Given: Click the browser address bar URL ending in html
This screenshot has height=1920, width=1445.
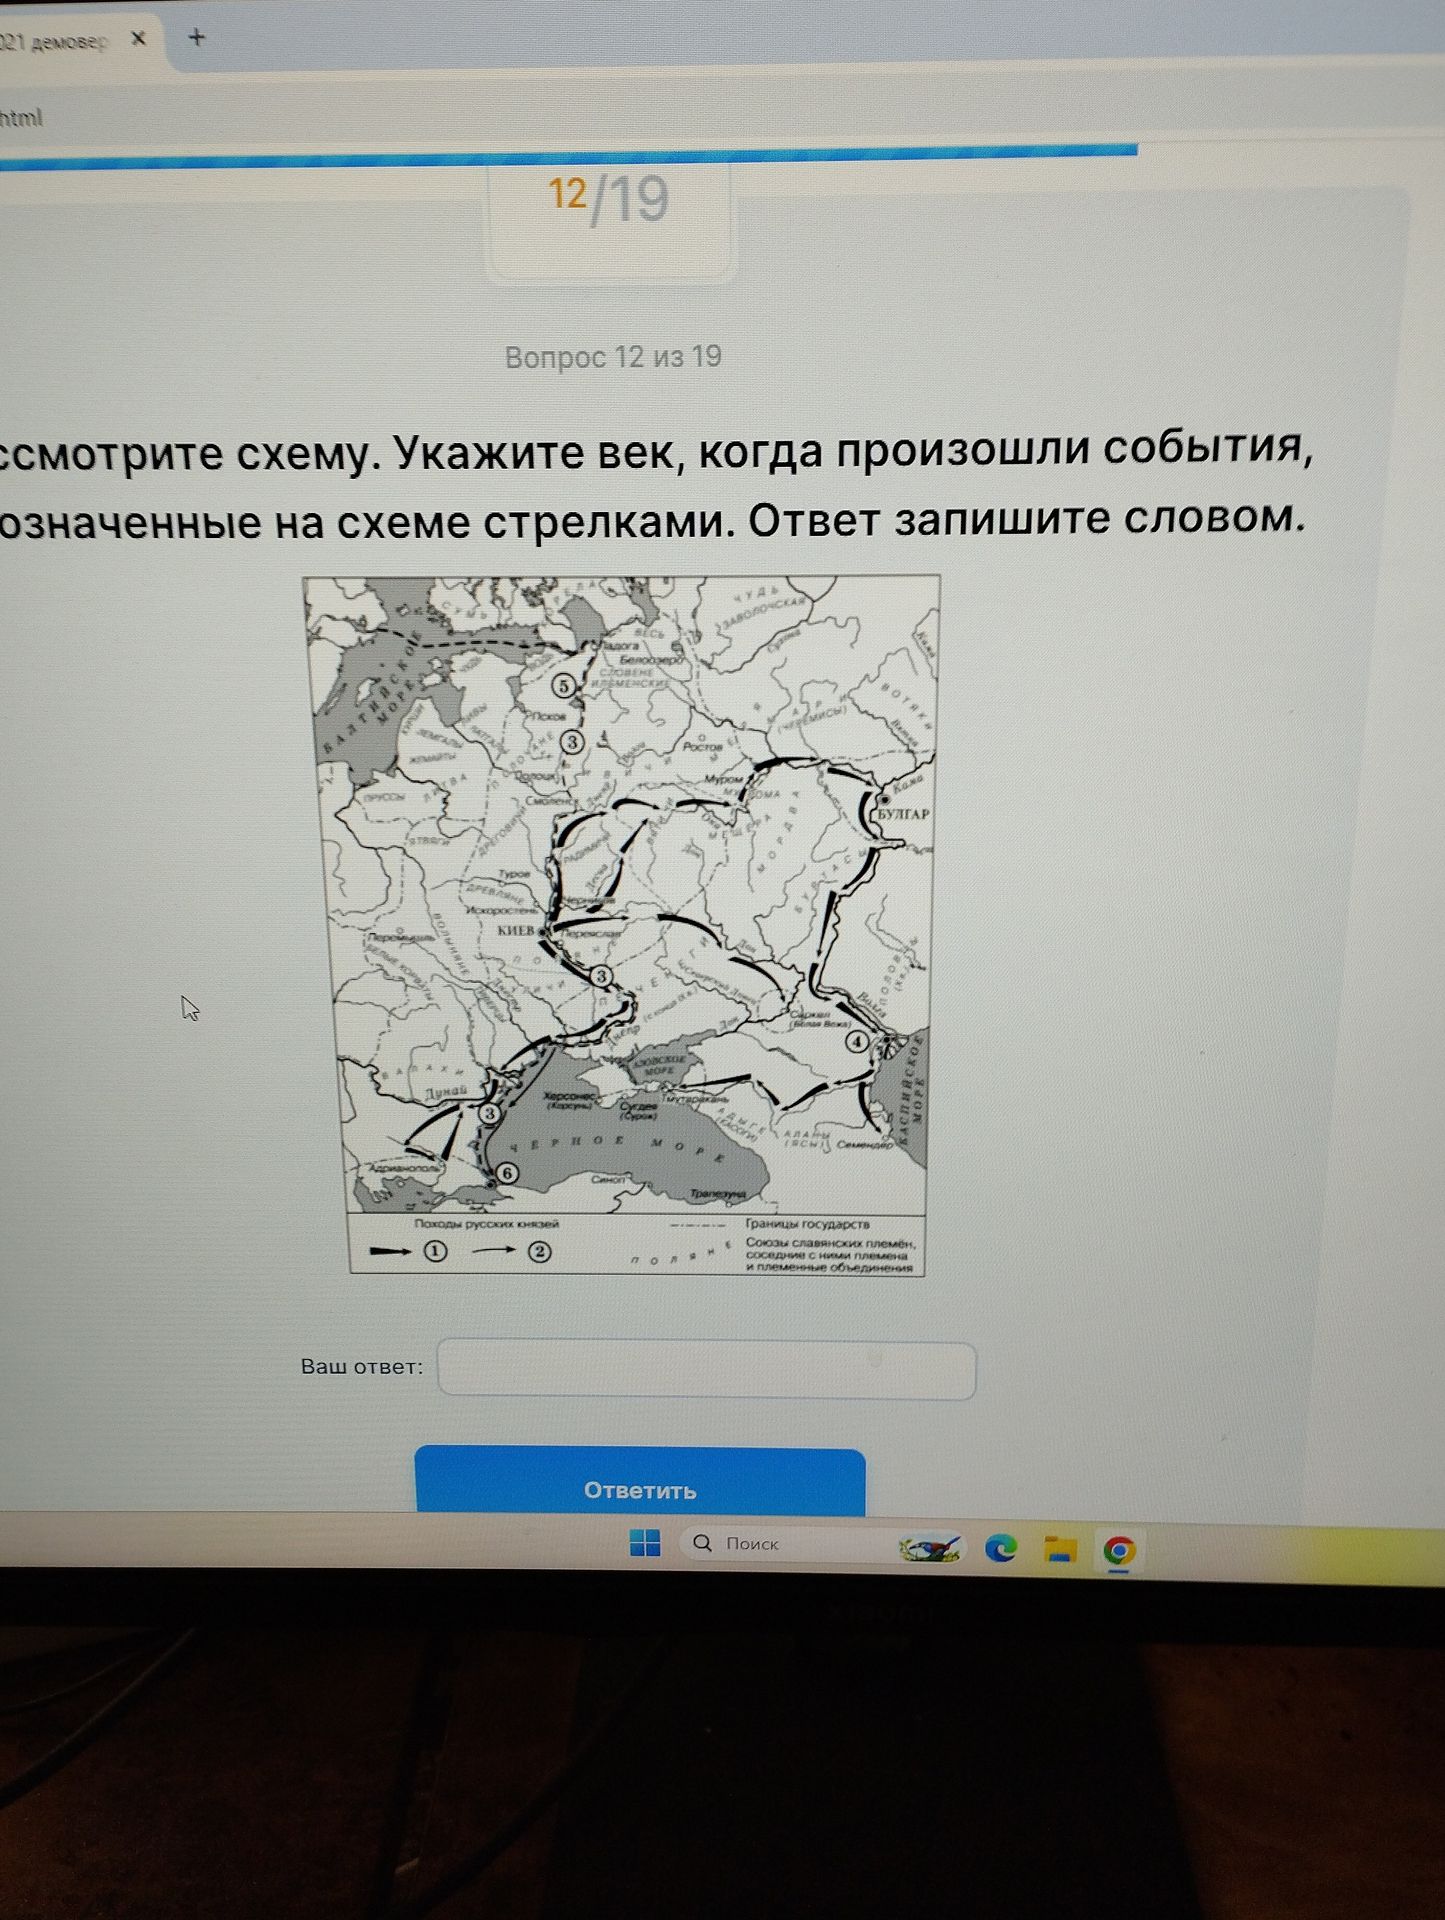Looking at the screenshot, I should [x=21, y=118].
